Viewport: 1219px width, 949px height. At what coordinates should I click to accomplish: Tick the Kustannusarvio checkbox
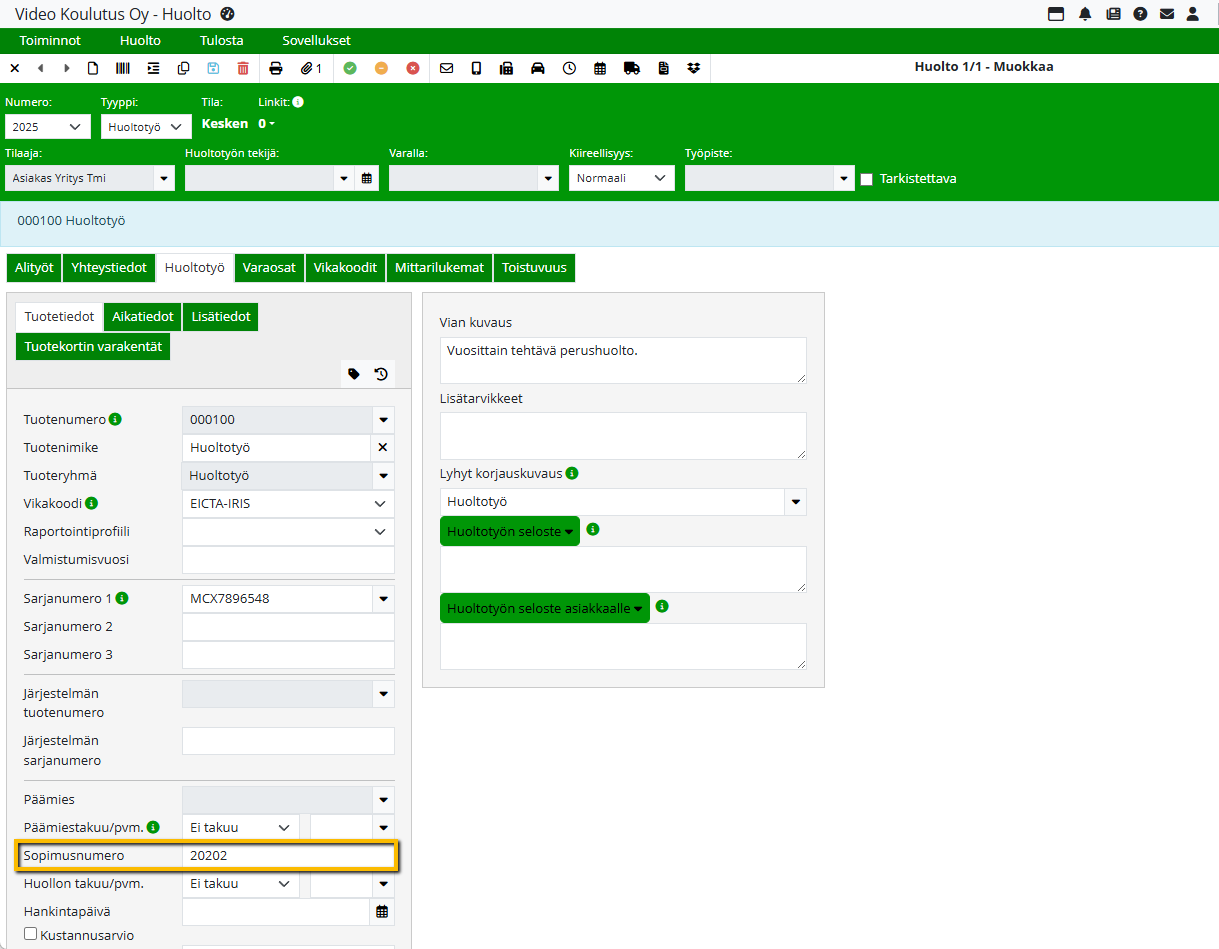tap(31, 934)
